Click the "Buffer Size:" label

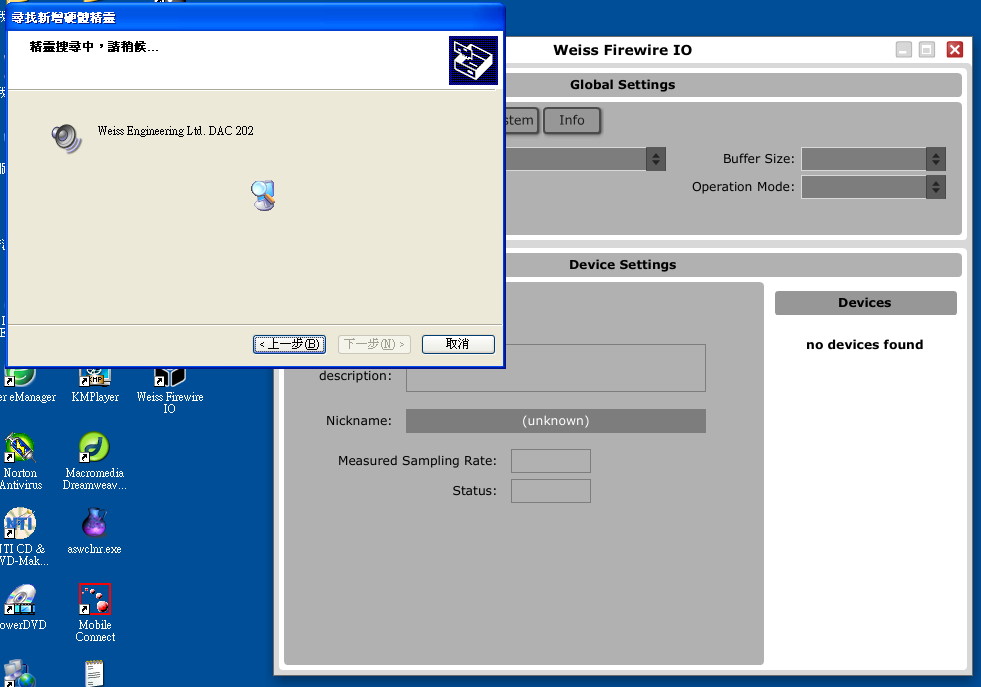(x=758, y=159)
